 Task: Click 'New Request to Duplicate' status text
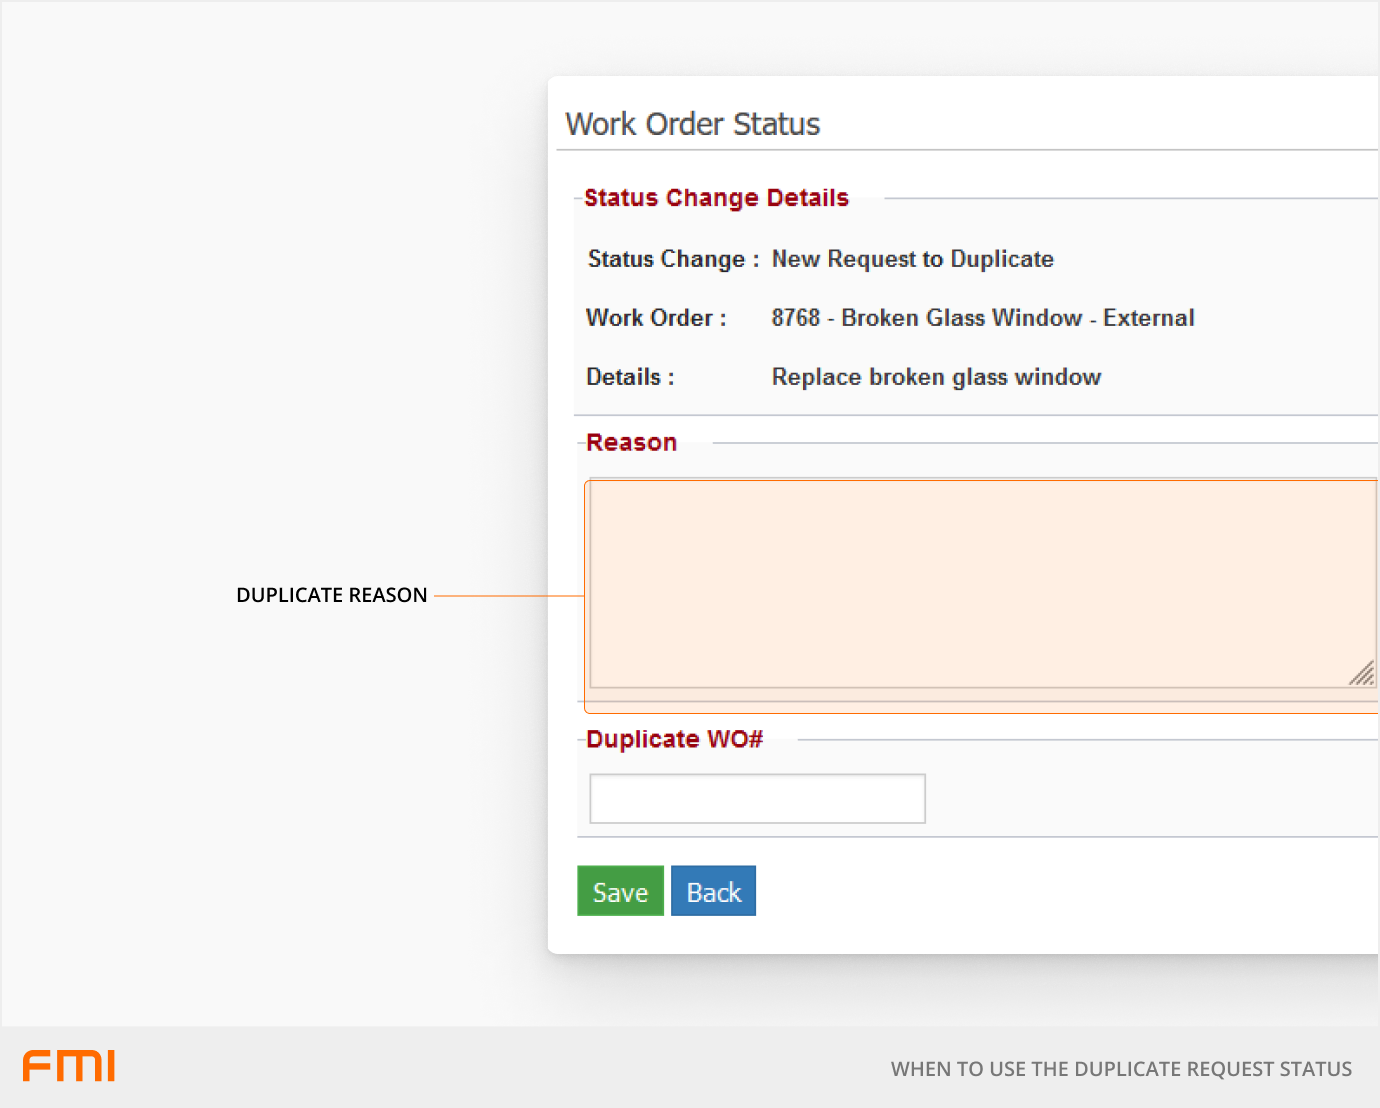click(x=912, y=259)
